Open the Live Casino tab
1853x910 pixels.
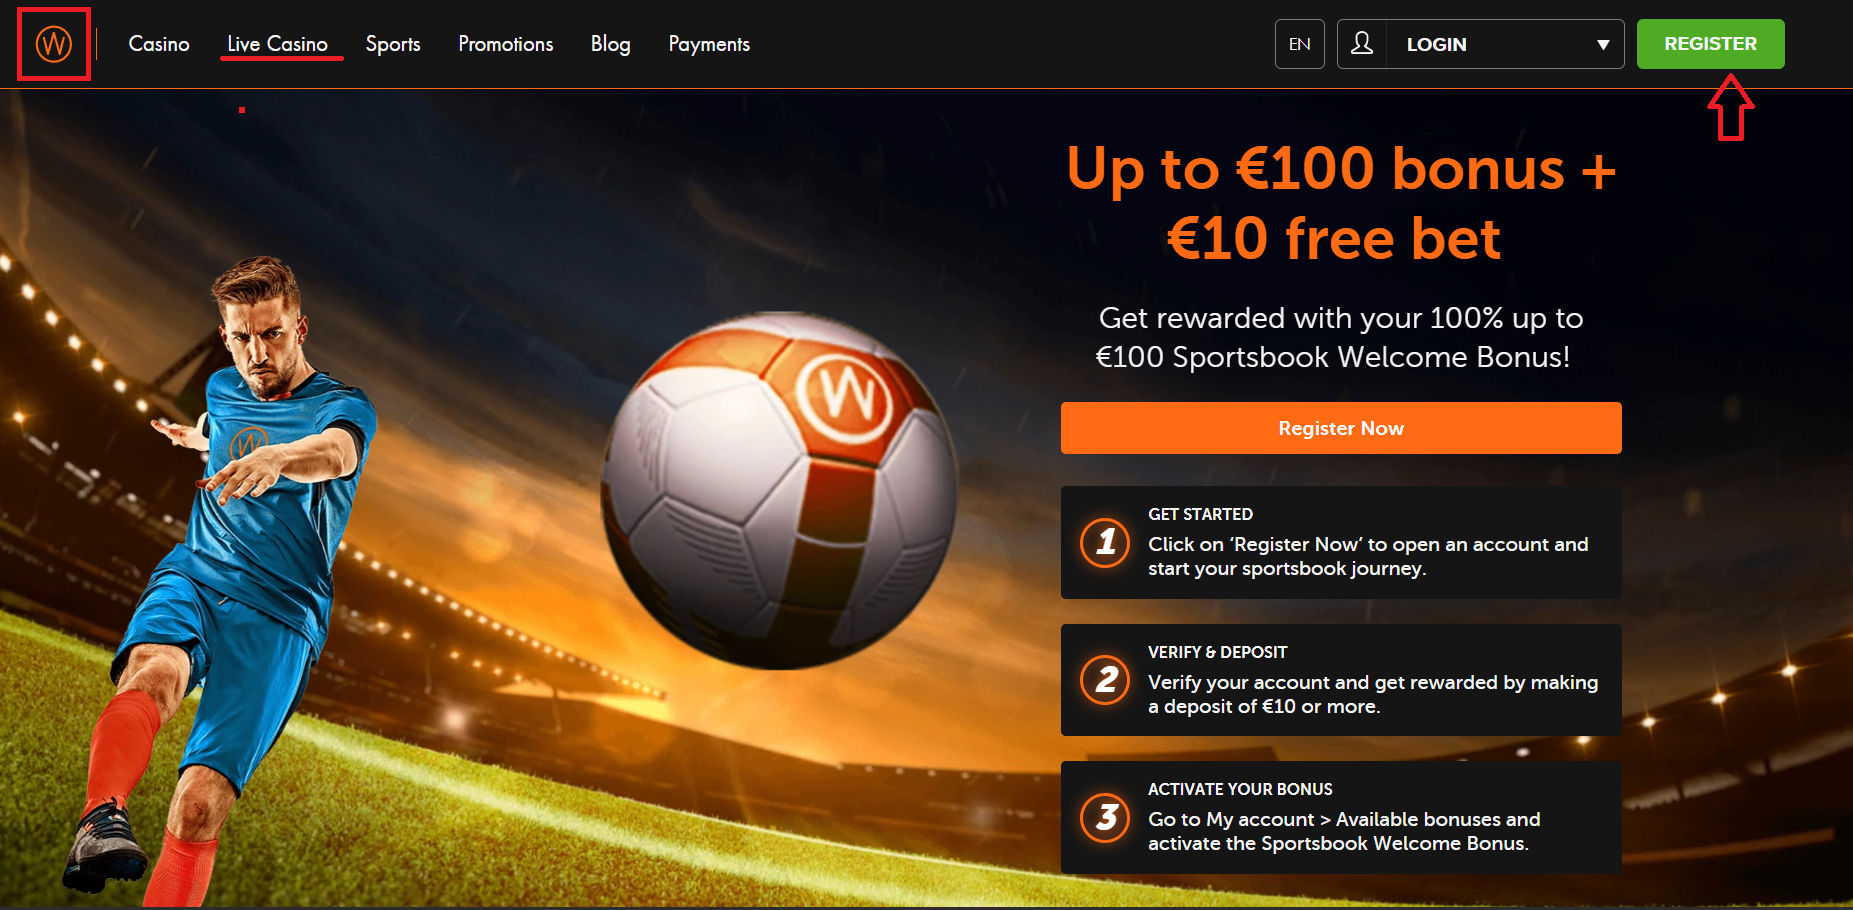point(278,44)
